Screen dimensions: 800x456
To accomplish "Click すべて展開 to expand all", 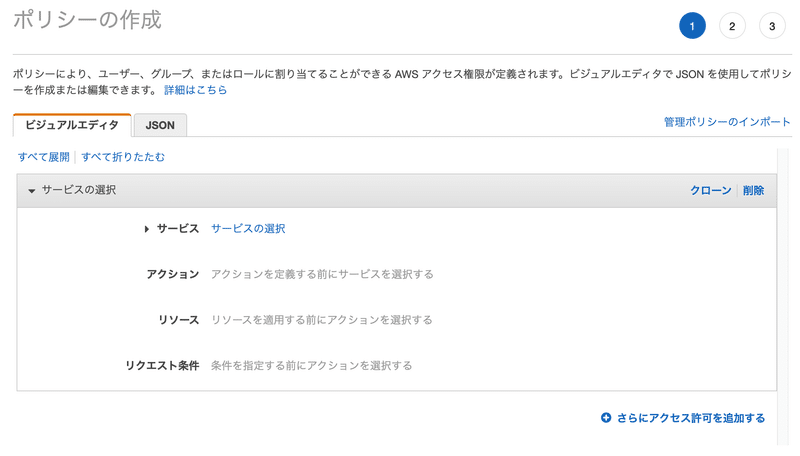I will 44,157.
